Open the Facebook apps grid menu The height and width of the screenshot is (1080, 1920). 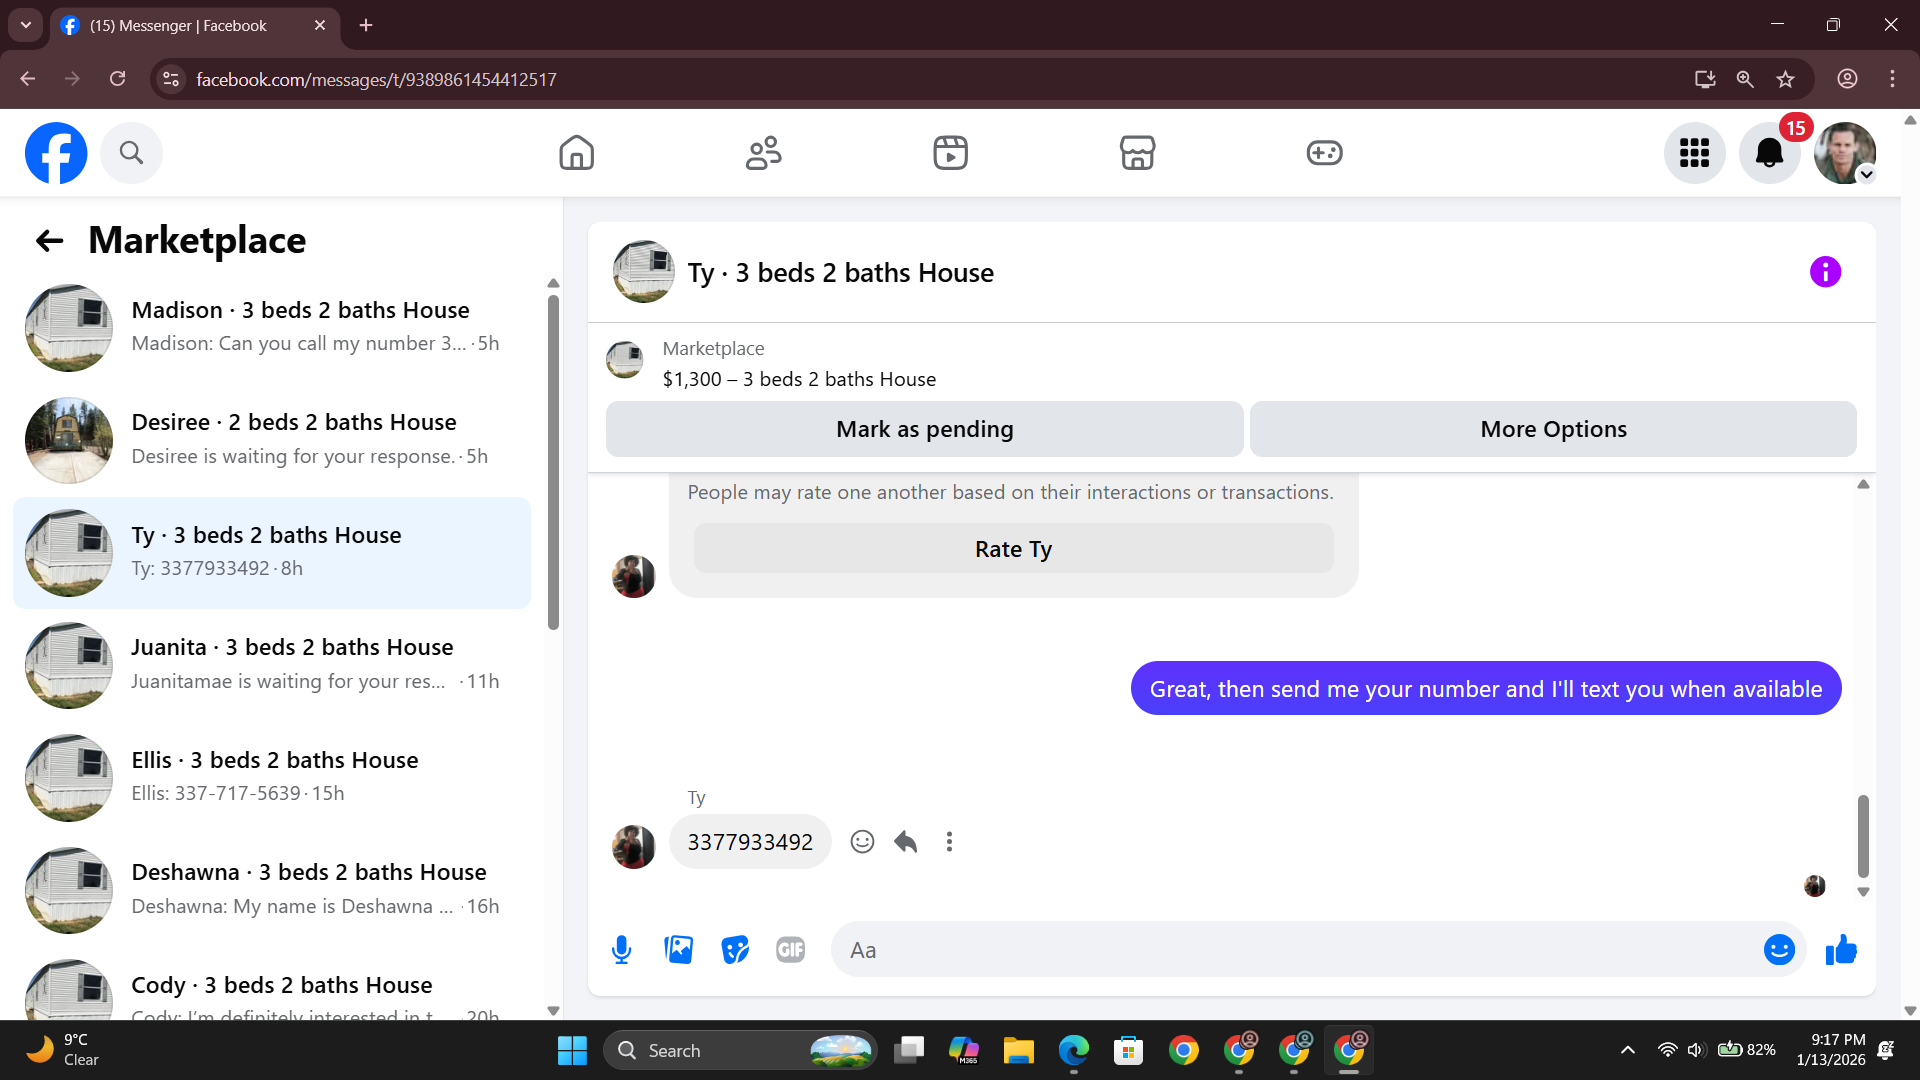[1694, 153]
